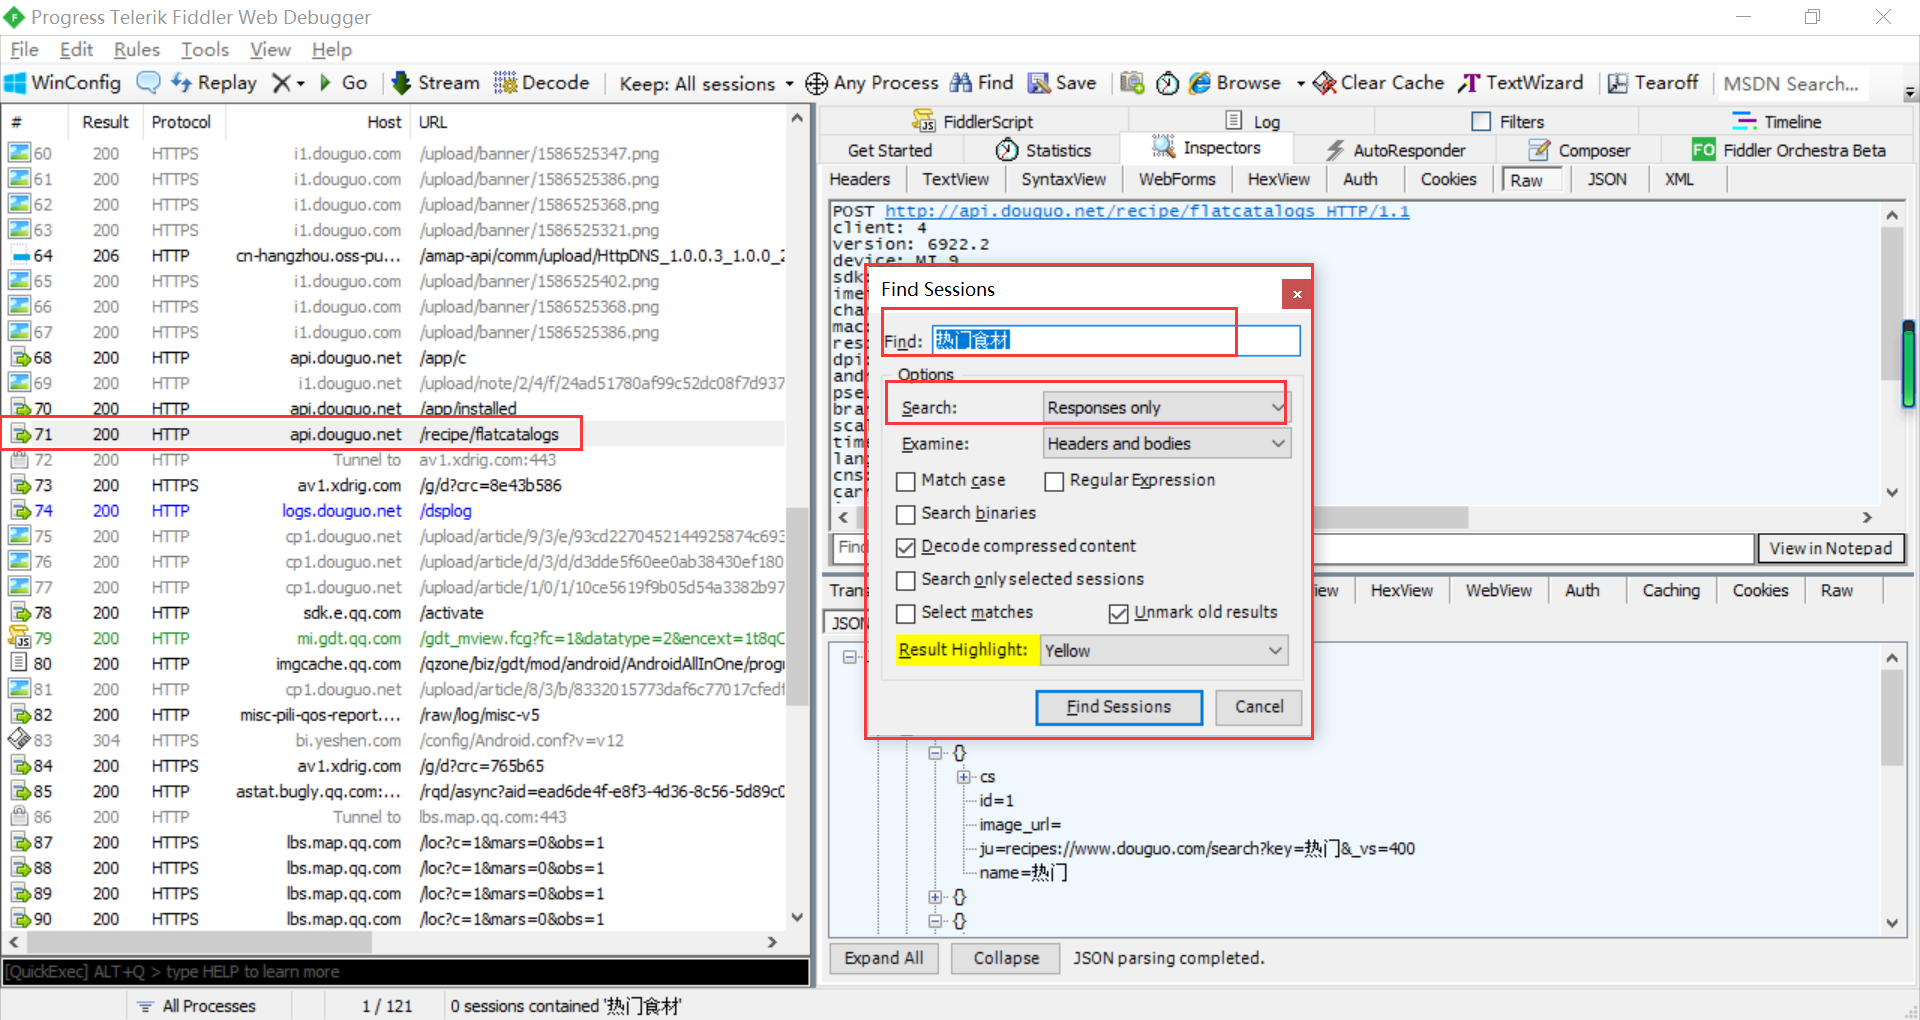Open the Keep: All sessions dropdown

coord(706,84)
